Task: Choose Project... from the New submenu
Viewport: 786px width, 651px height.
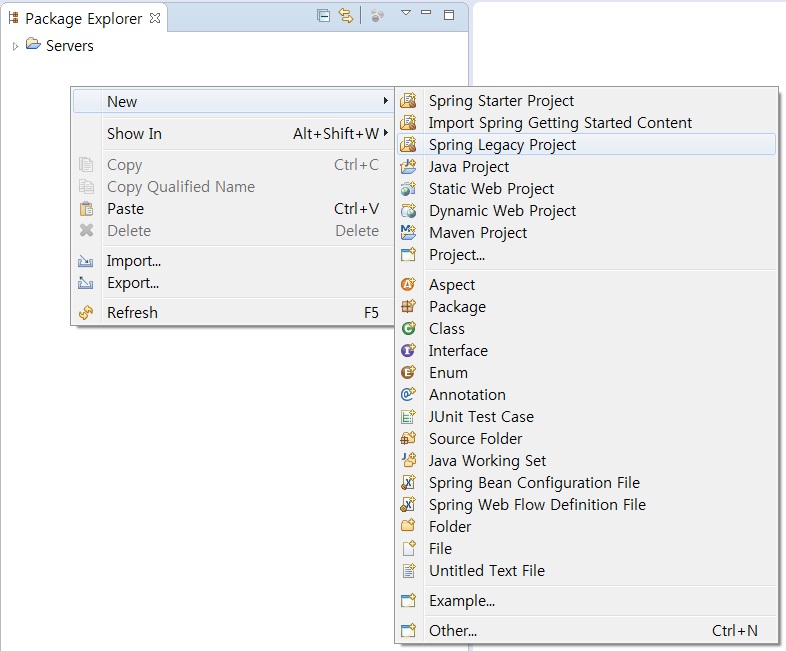Action: click(x=586, y=255)
